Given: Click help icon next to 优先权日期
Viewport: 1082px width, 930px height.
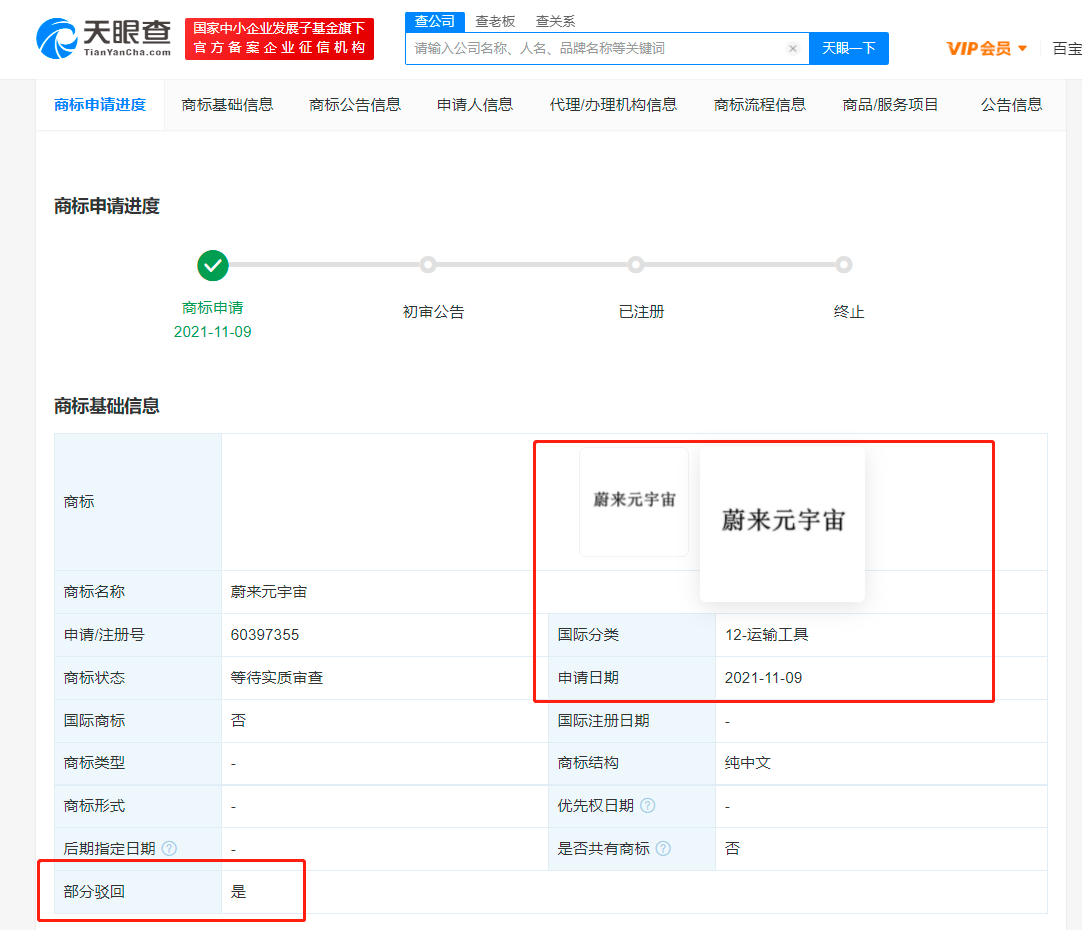Looking at the screenshot, I should point(648,806).
